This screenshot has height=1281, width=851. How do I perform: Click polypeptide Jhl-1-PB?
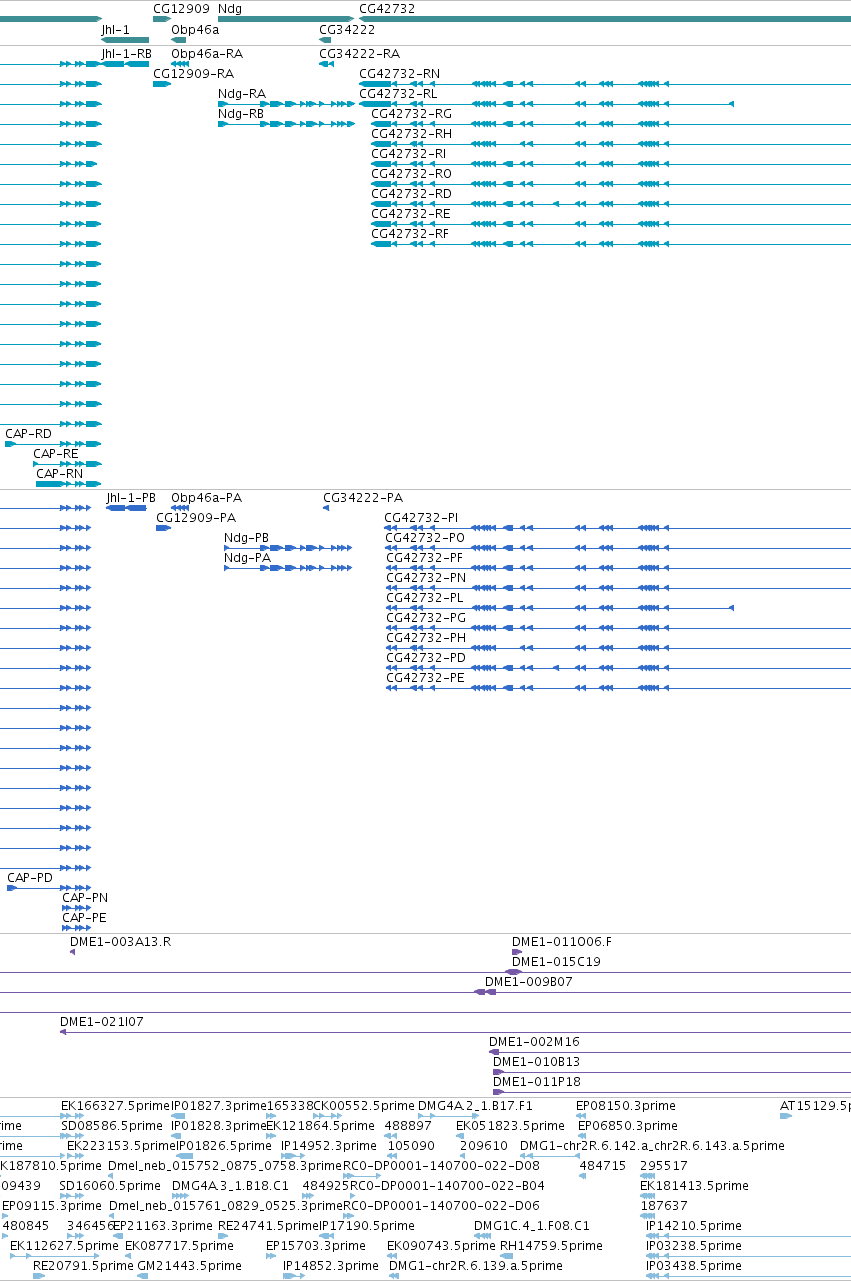pyautogui.click(x=131, y=497)
